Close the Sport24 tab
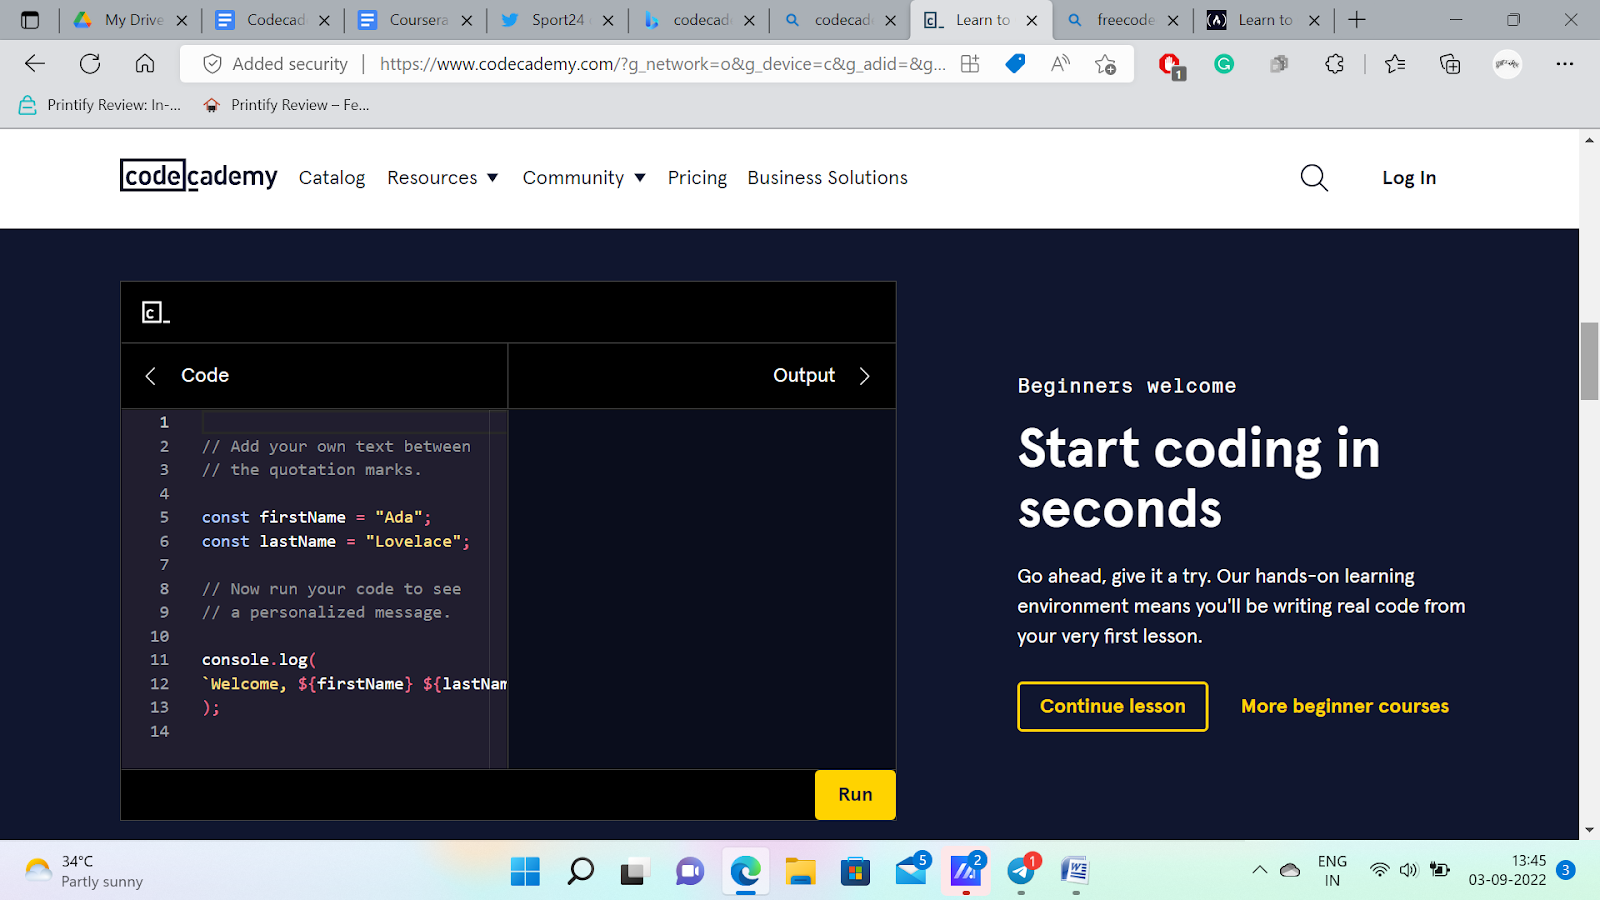This screenshot has height=900, width=1600. click(x=608, y=20)
